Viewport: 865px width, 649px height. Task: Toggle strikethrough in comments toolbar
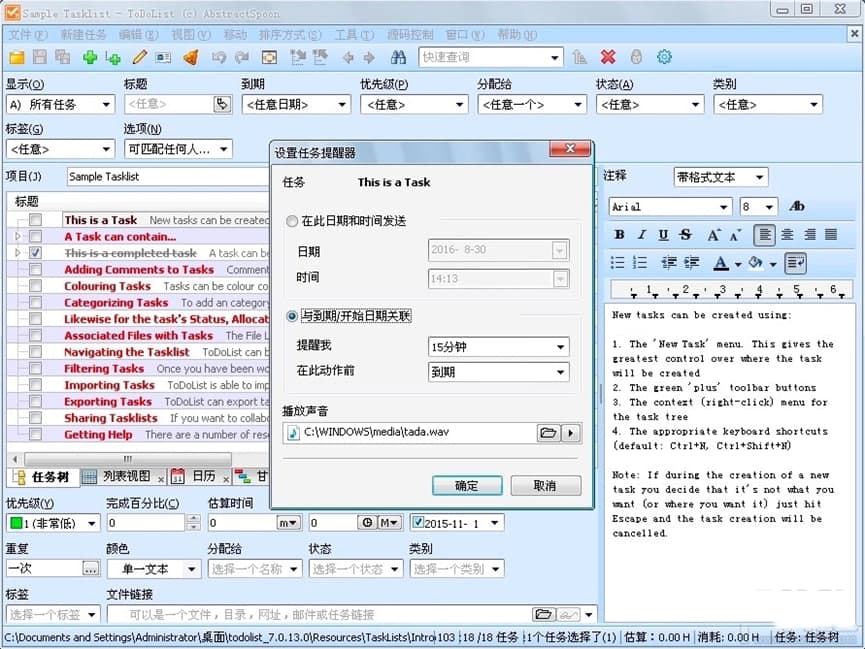tap(686, 235)
